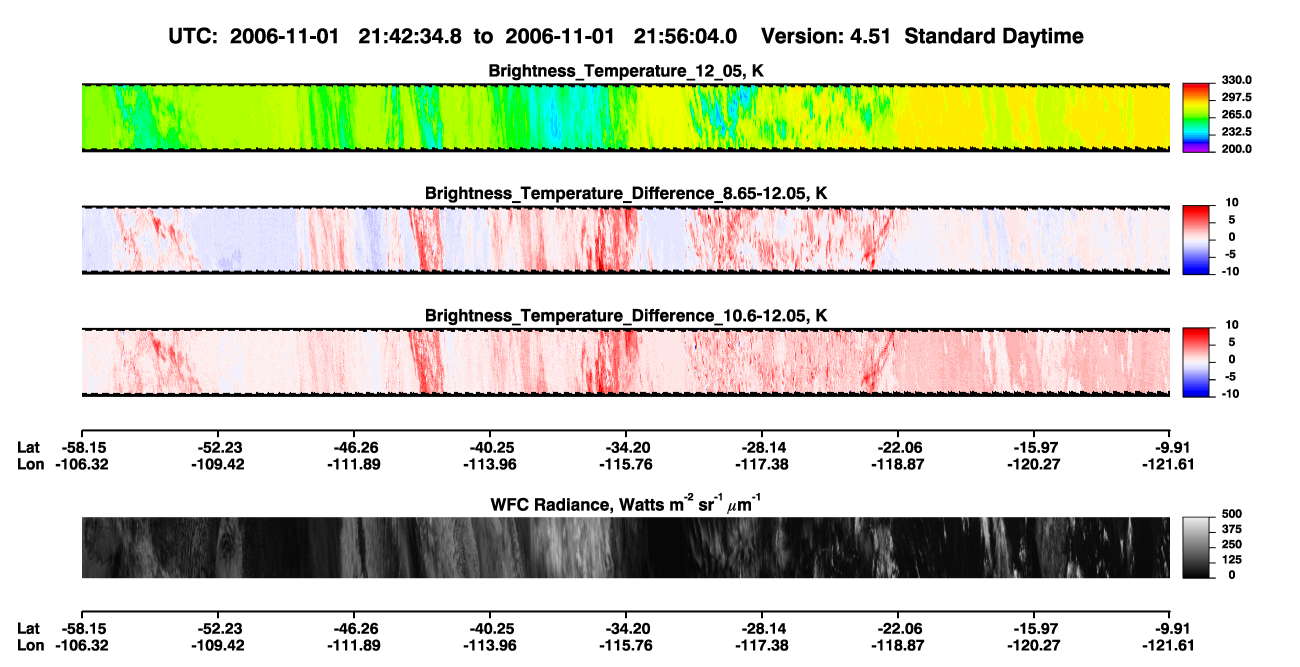The image size is (1300, 667).
Task: Click the '330.0' colorbar tick label
Action: pyautogui.click(x=1236, y=80)
